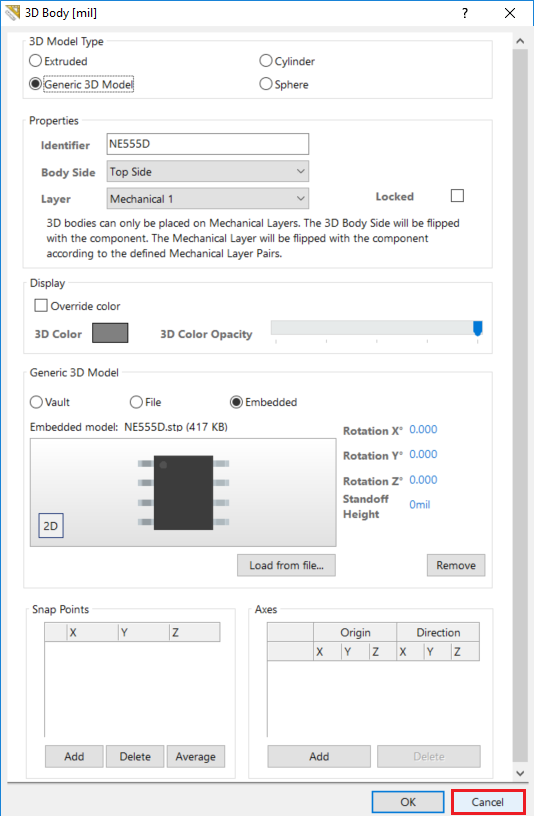Open the Body Side dropdown
The height and width of the screenshot is (816, 534).
208,171
